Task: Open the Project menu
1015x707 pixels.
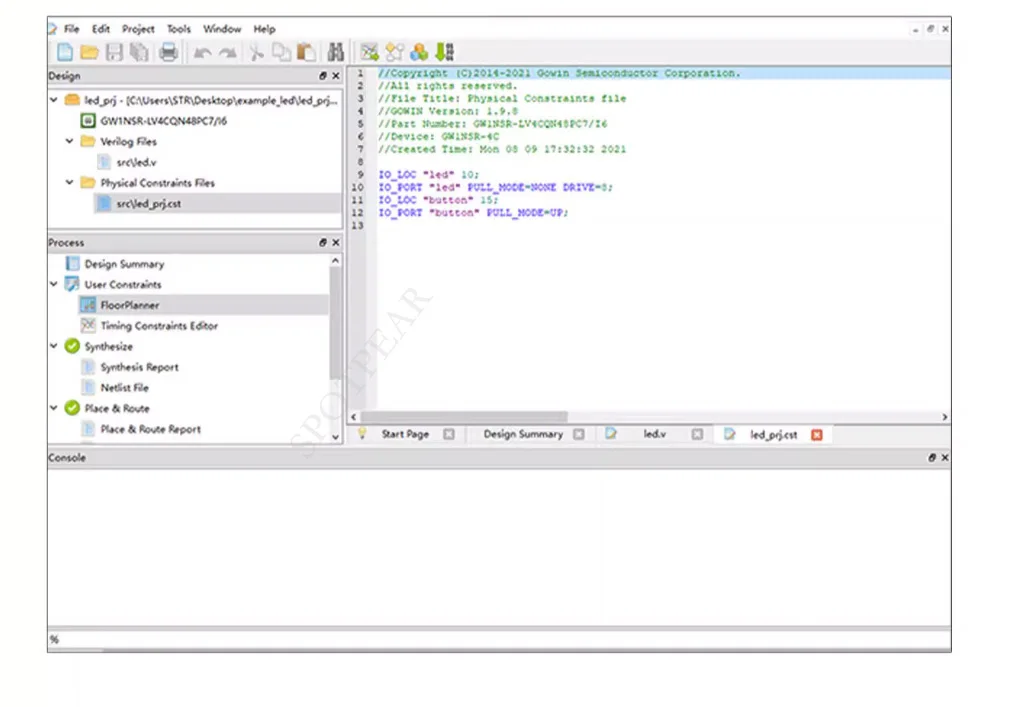Action: click(138, 29)
